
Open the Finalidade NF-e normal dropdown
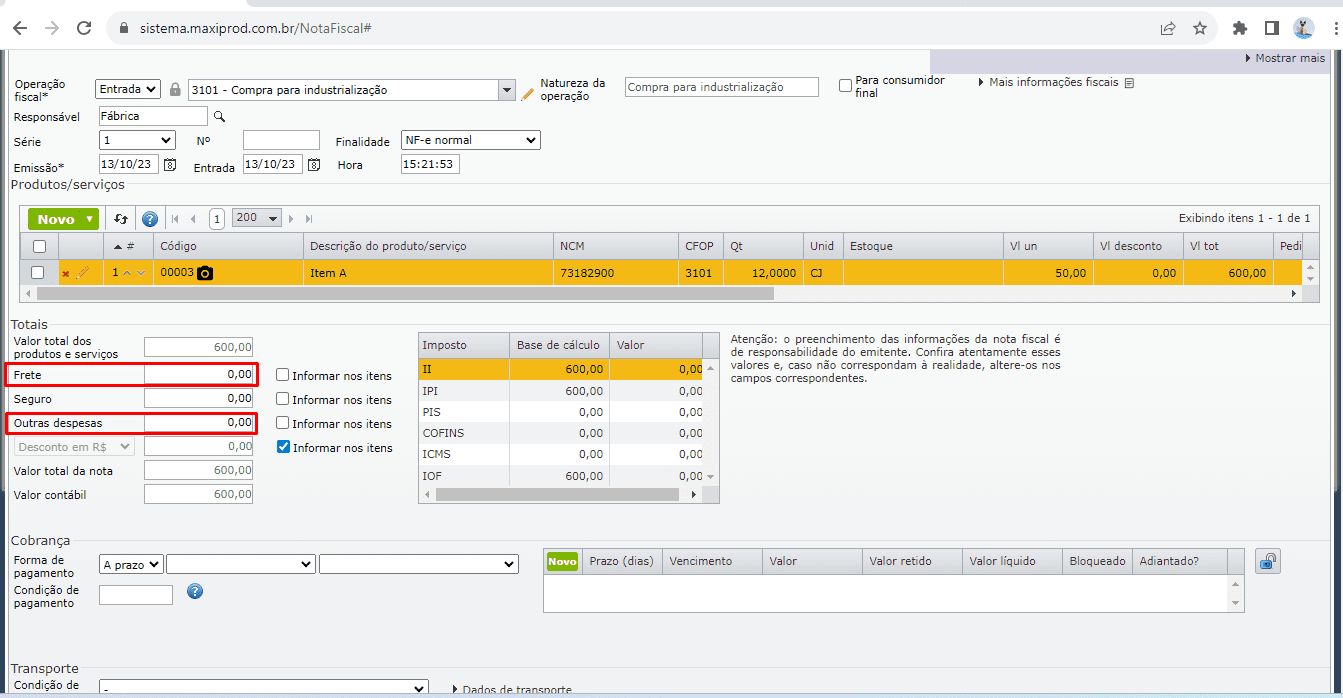point(470,141)
